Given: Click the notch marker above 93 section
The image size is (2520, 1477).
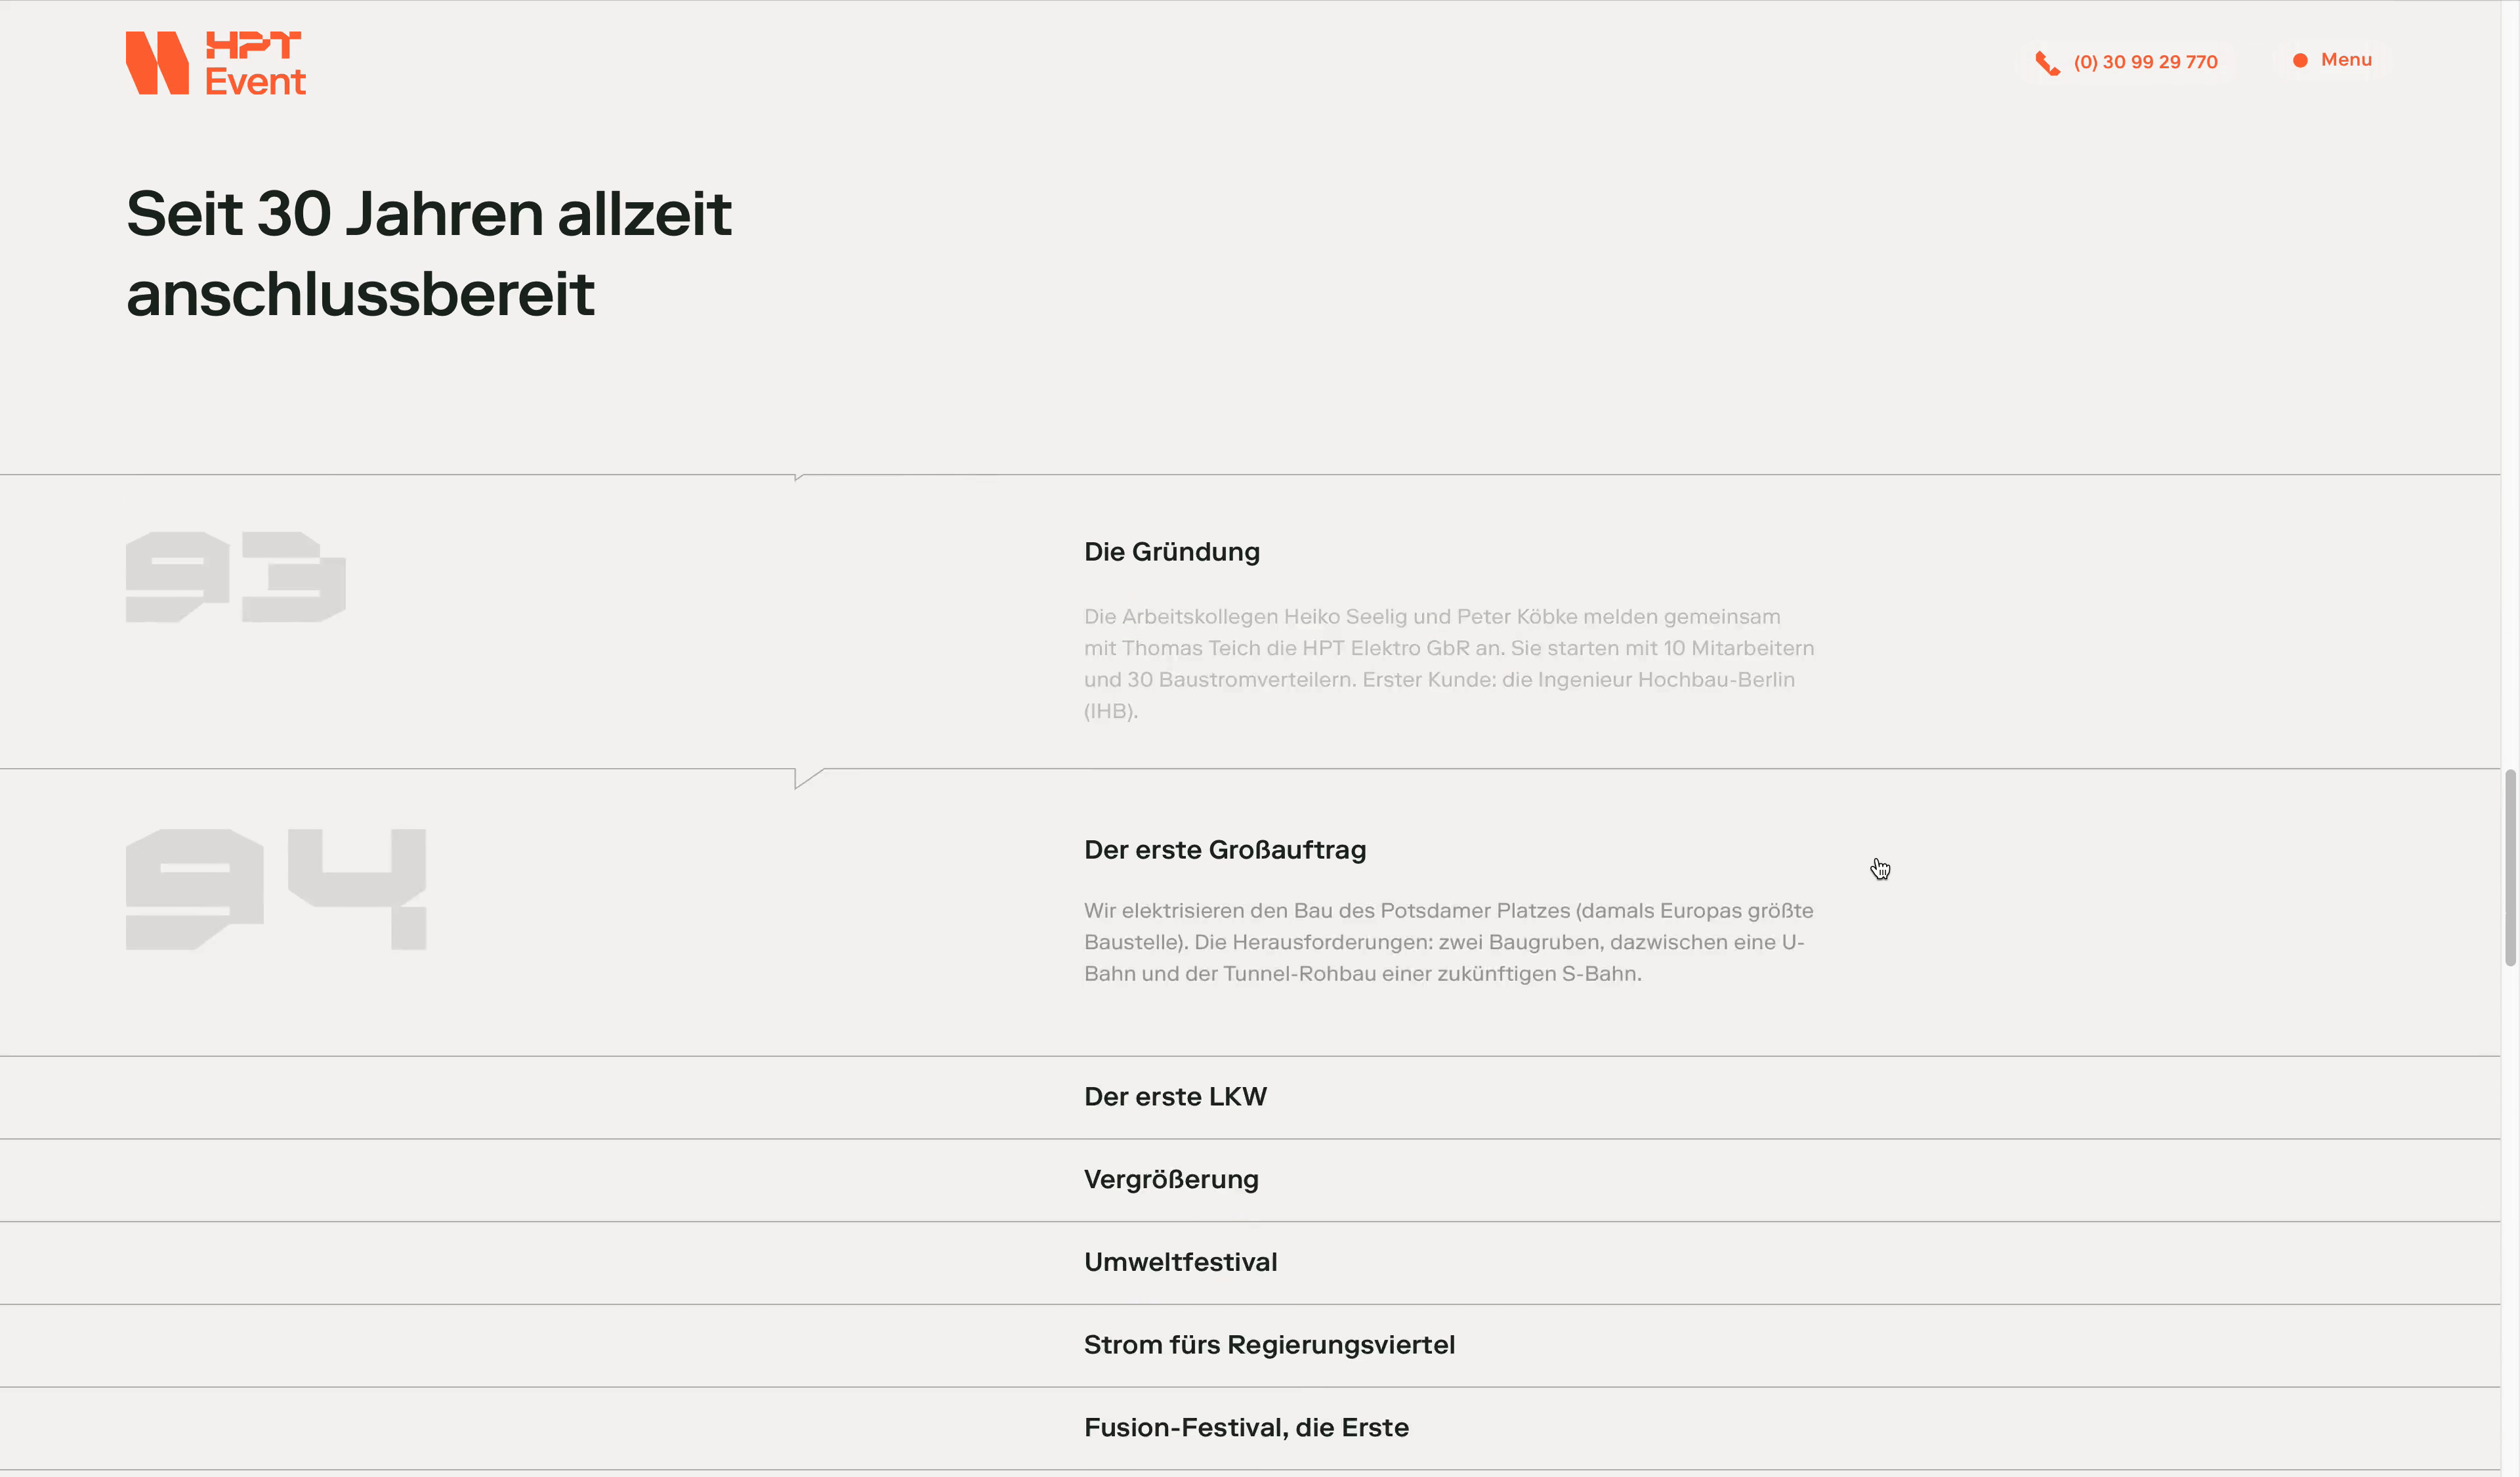Looking at the screenshot, I should point(799,477).
